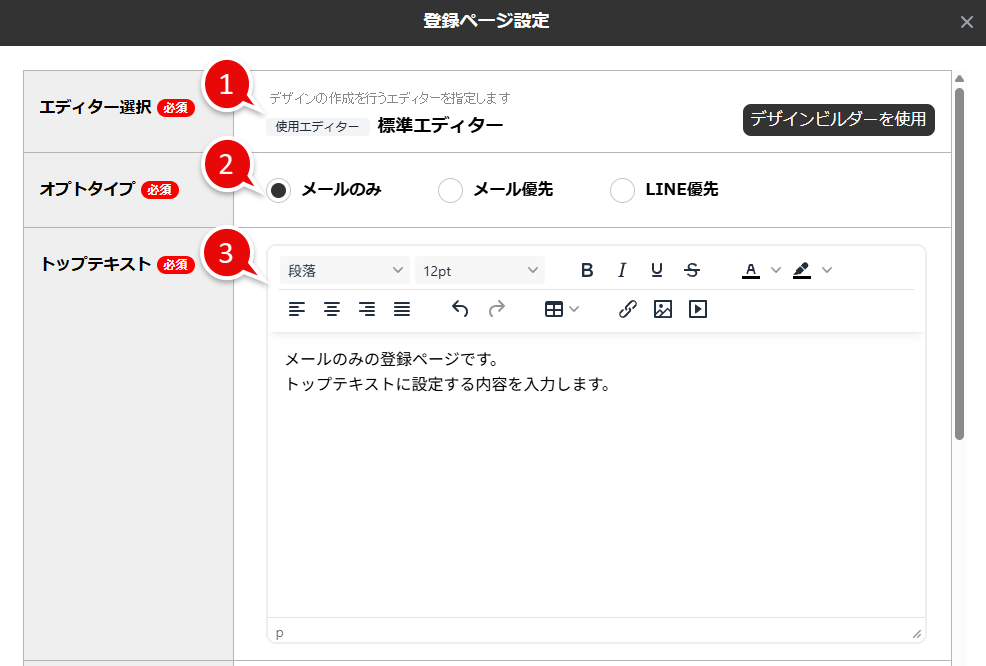The width and height of the screenshot is (986, 666).
Task: Open the 12pt font size dropdown
Action: (480, 269)
